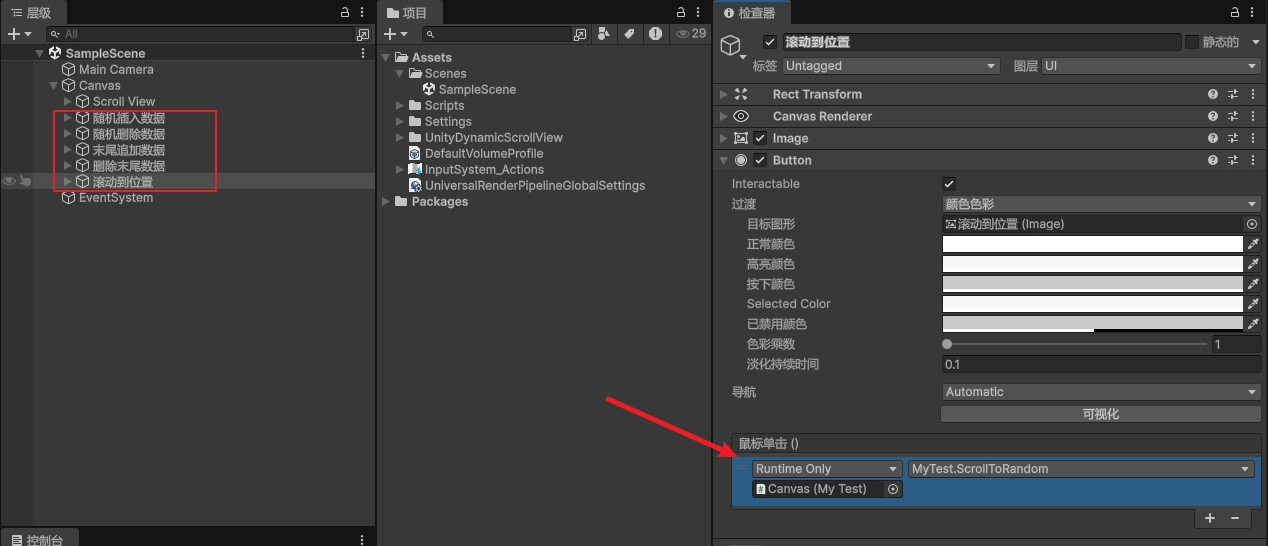Screen dimensions: 1268x546
Task: Open Canvas Renderer presets icon
Action: coord(1233,116)
